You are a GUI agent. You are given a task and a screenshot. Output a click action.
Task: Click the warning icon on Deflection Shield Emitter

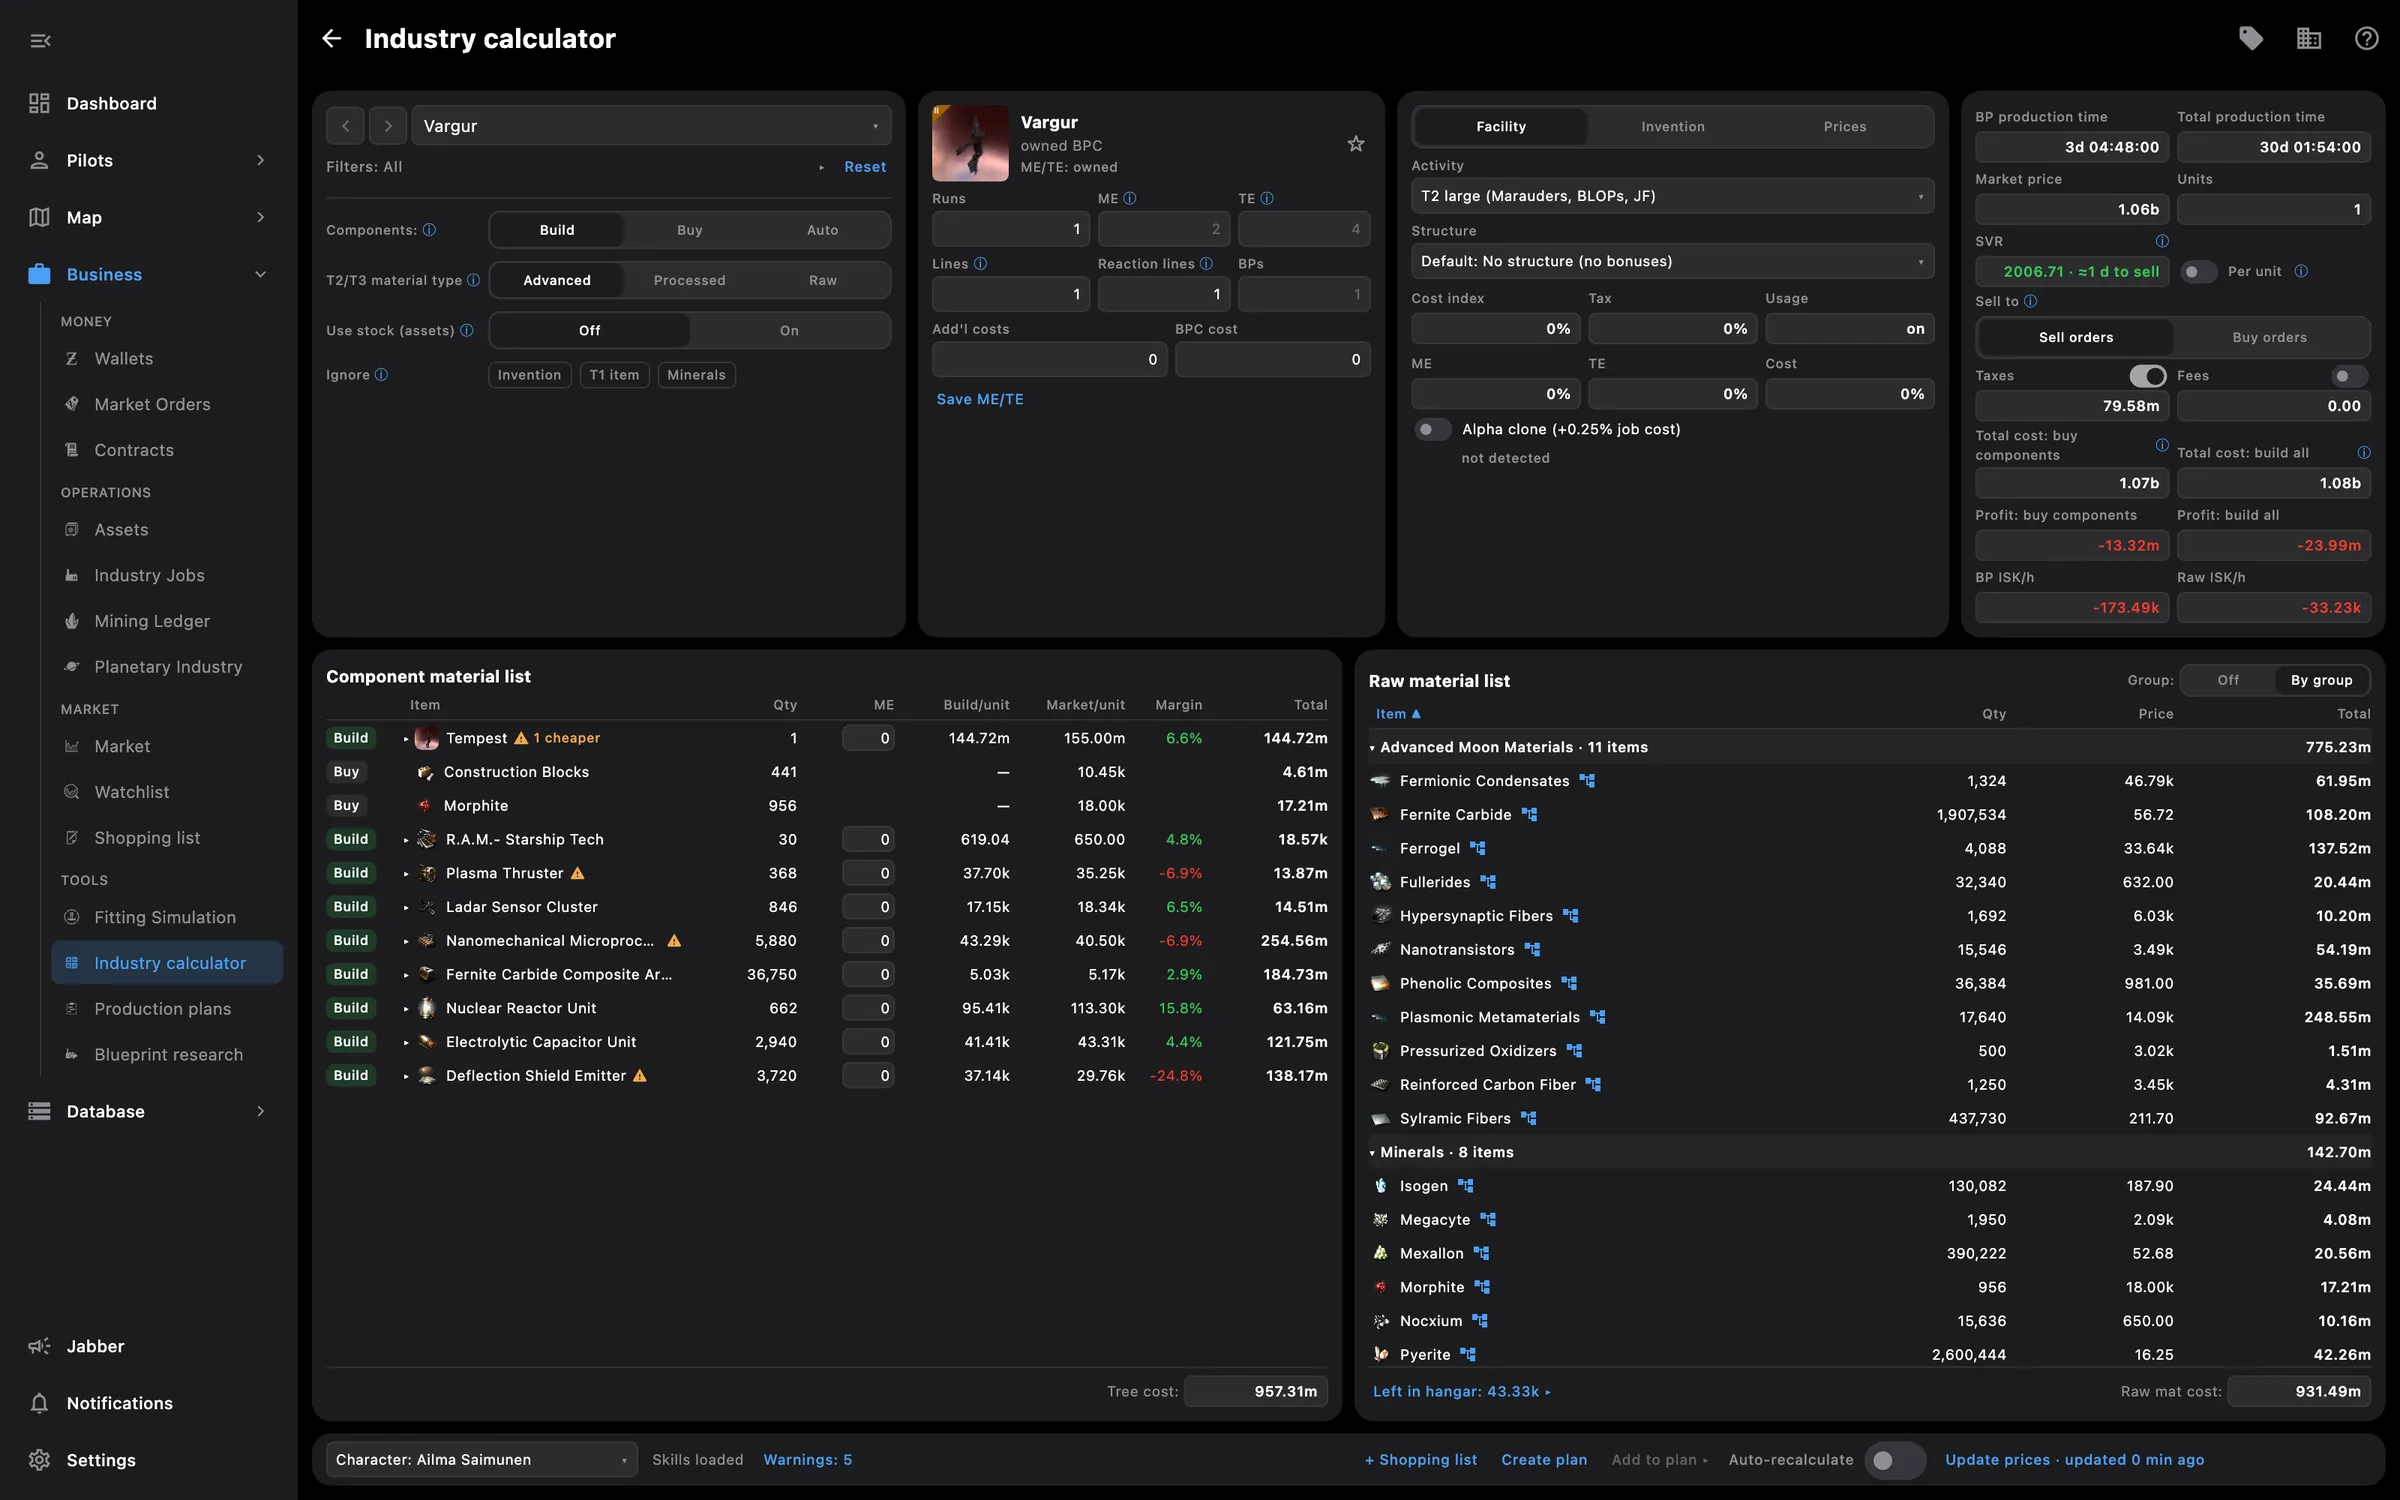[x=640, y=1076]
